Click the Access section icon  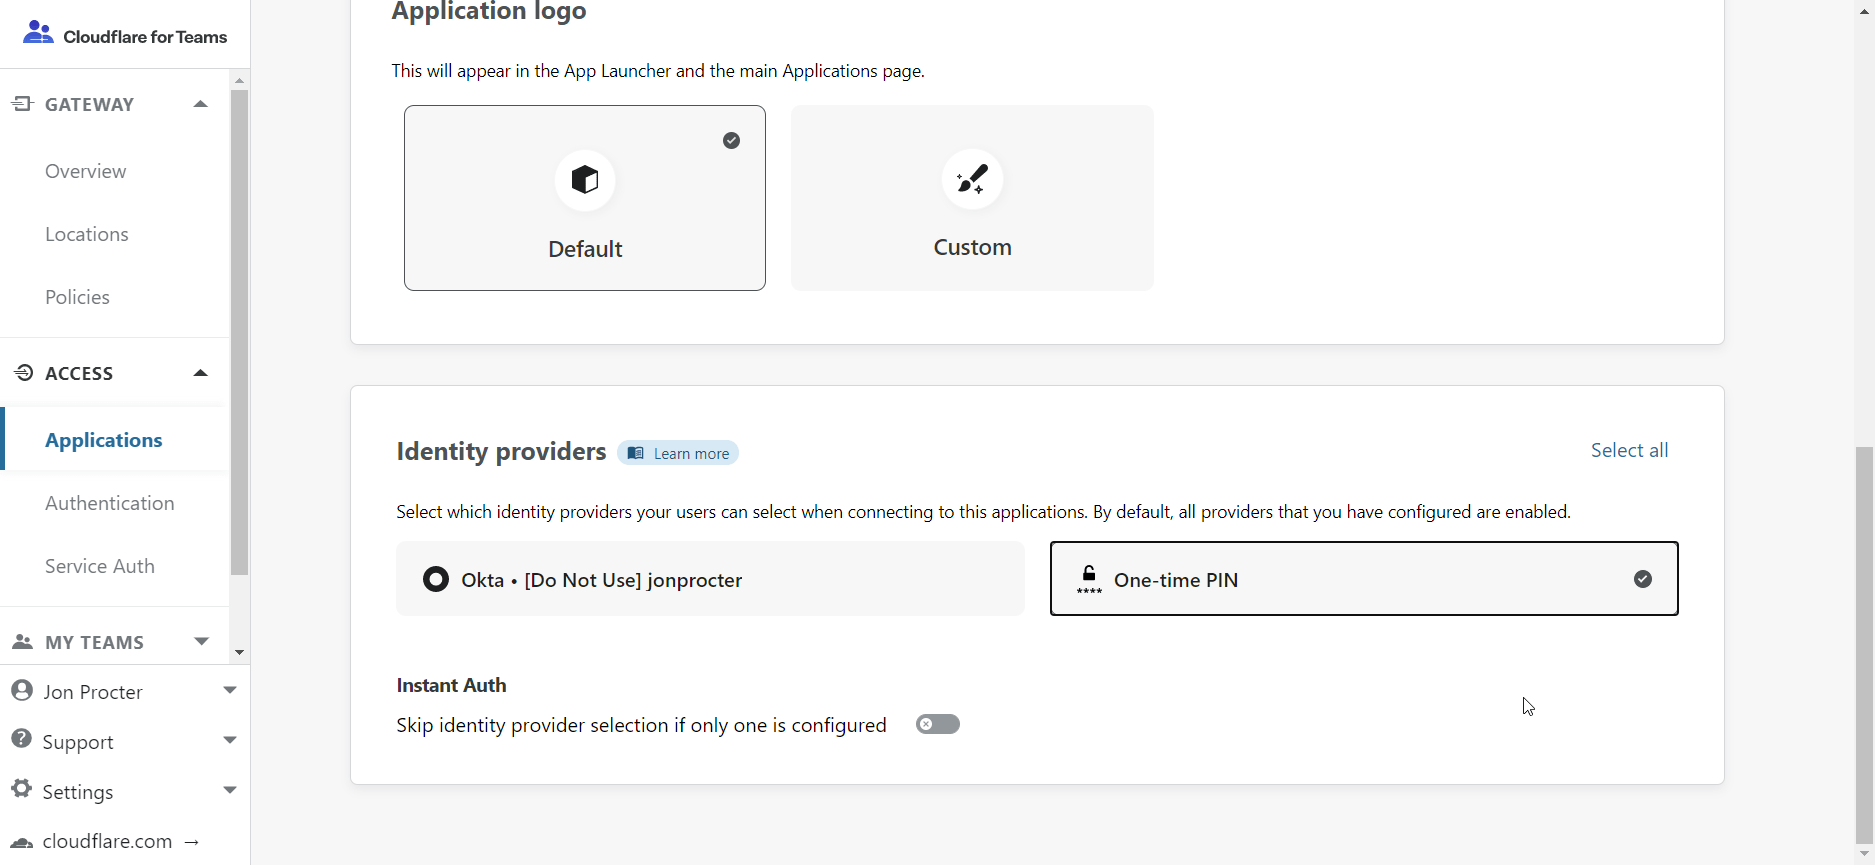click(x=21, y=372)
